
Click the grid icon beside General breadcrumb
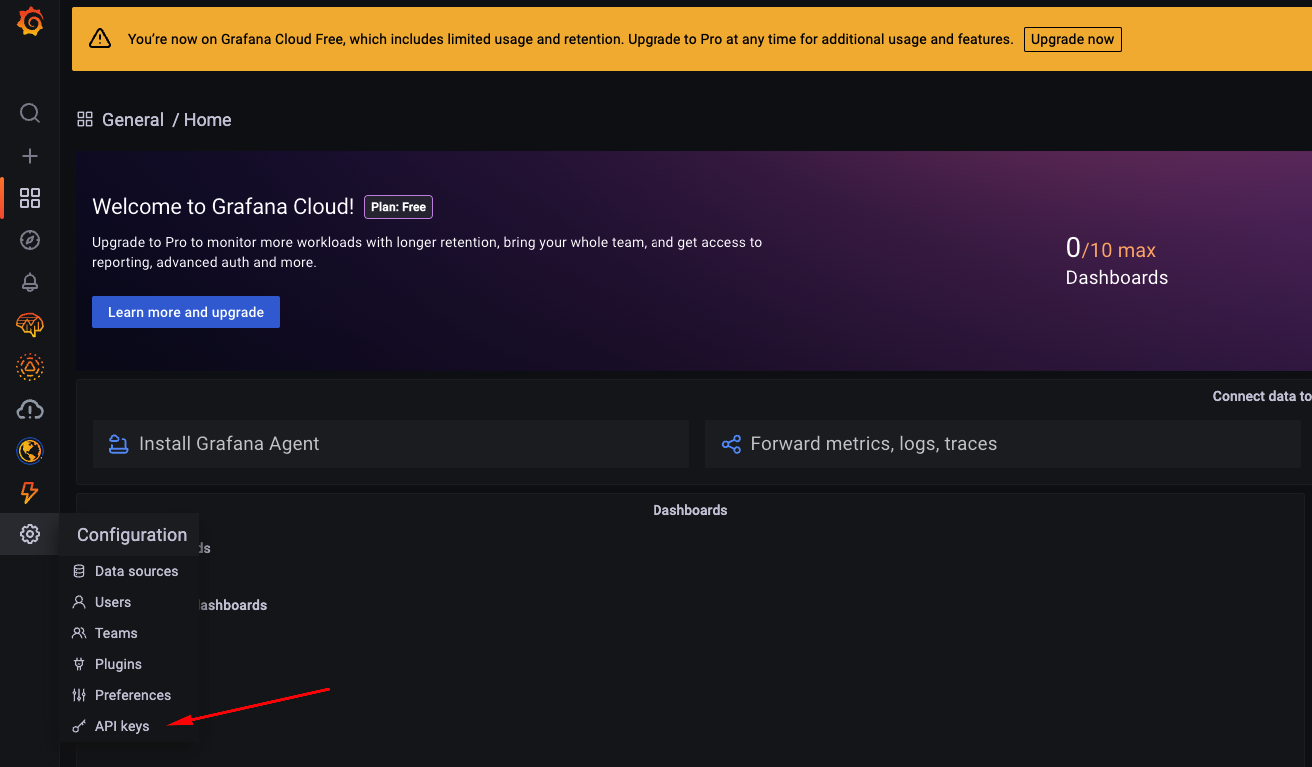85,119
